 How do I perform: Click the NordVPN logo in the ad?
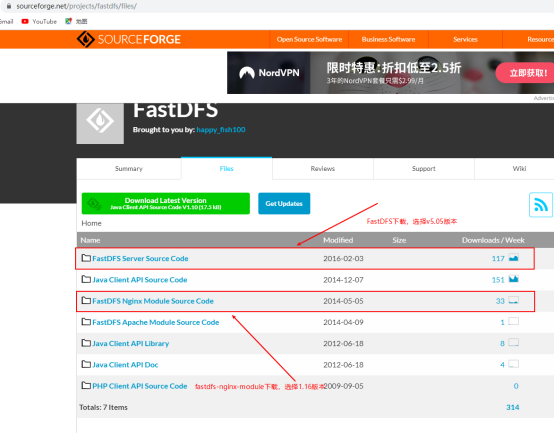(269, 73)
